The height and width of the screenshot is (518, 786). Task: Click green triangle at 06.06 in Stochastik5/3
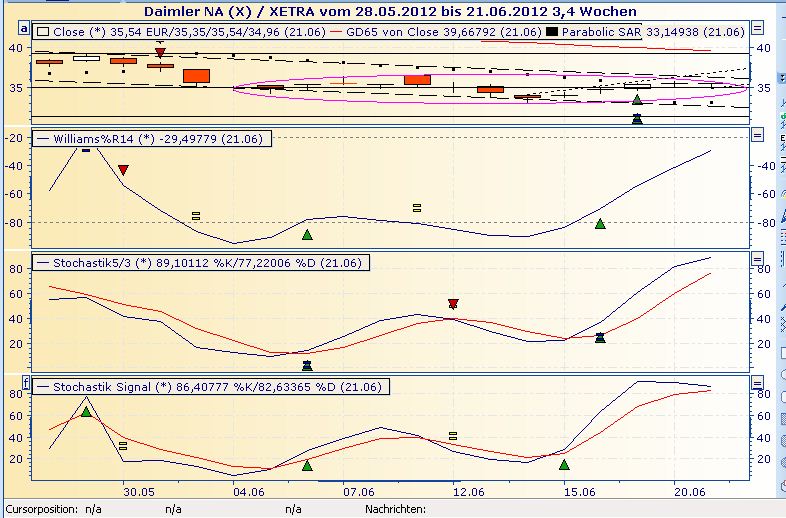[307, 366]
